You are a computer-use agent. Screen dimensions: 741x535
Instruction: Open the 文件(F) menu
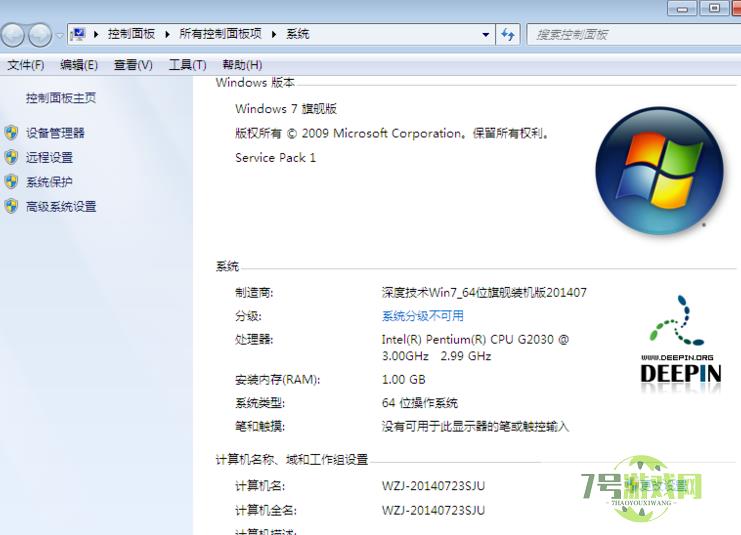(26, 65)
